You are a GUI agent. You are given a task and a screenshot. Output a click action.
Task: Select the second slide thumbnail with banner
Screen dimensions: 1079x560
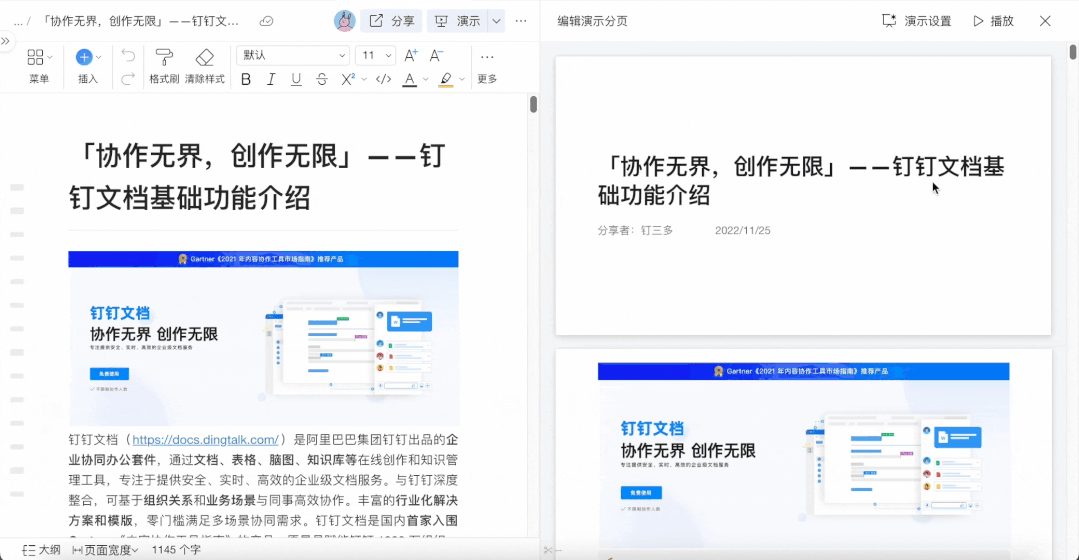803,450
